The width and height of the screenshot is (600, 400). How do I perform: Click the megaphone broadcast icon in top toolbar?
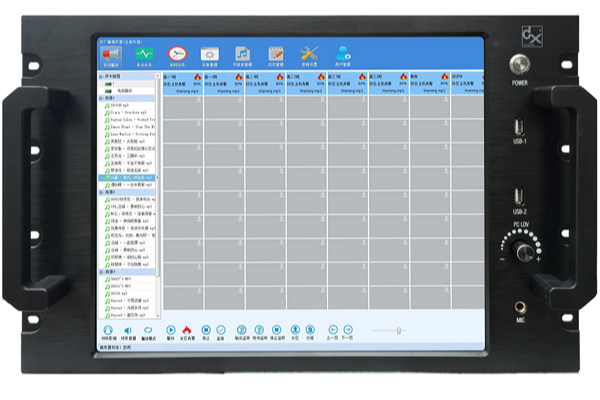pyautogui.click(x=111, y=52)
